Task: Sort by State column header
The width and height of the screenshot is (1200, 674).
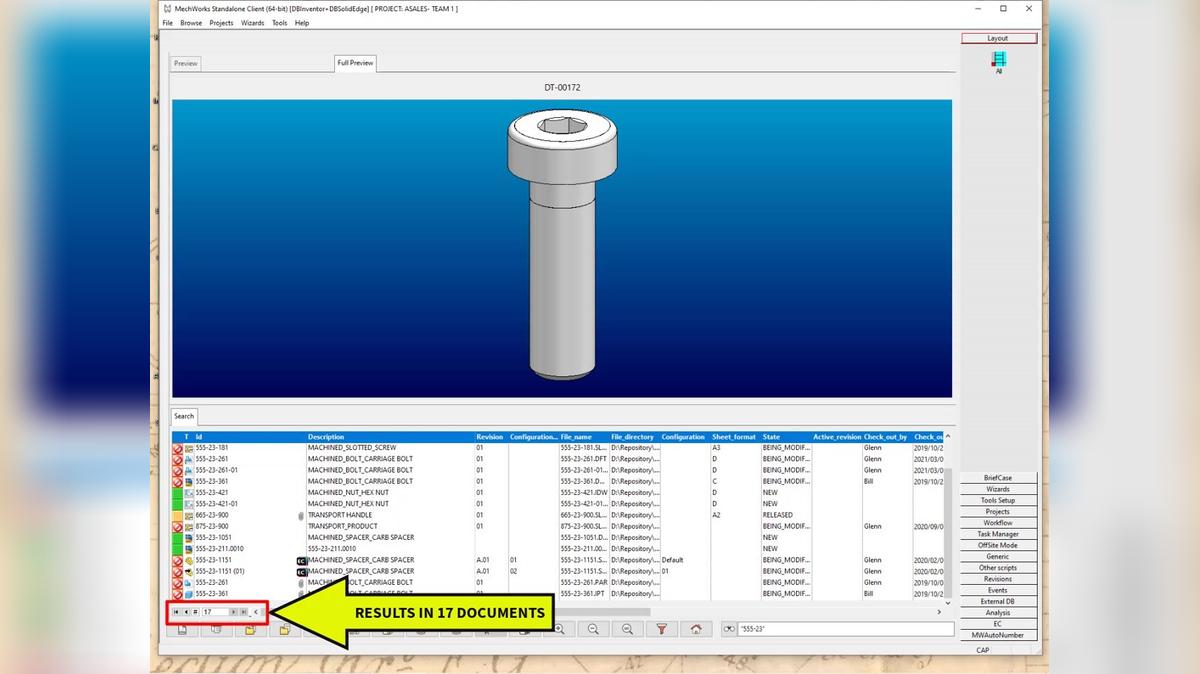Action: tap(786, 437)
